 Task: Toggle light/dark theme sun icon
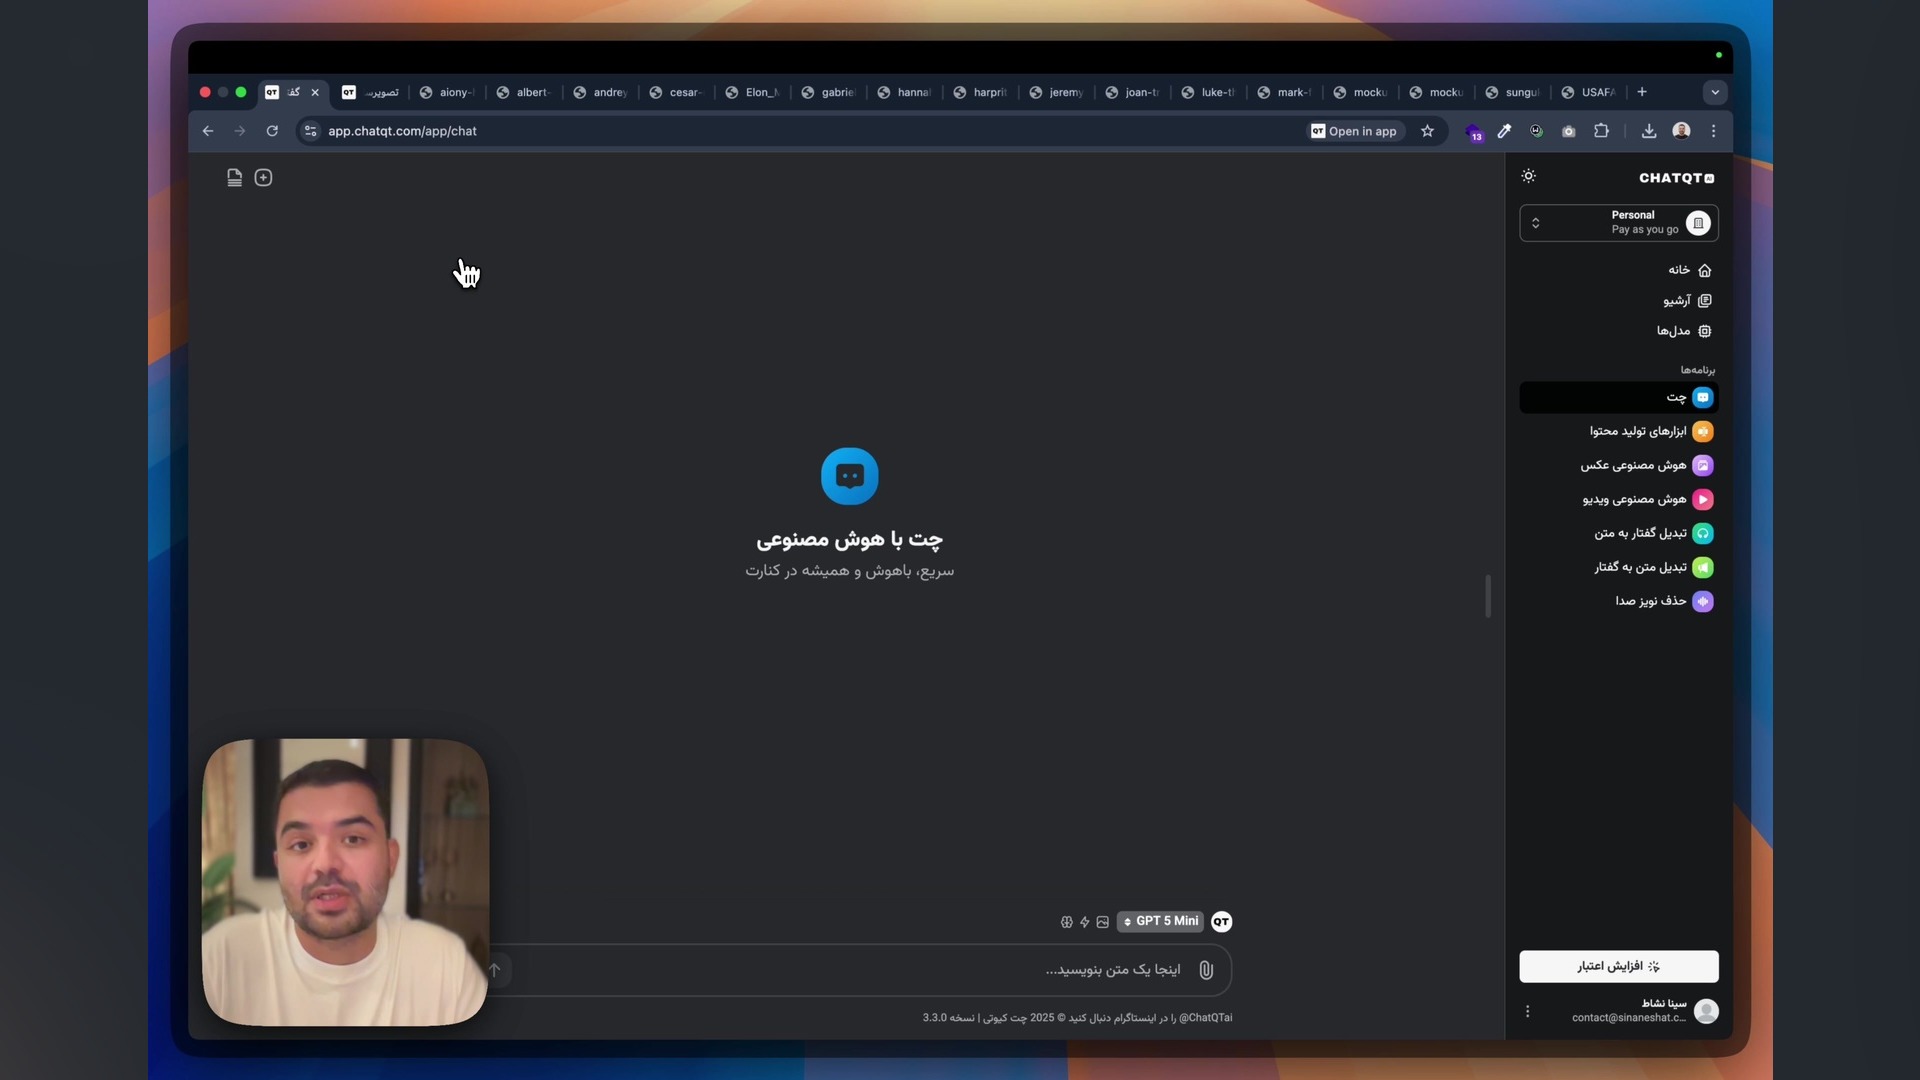(x=1528, y=177)
